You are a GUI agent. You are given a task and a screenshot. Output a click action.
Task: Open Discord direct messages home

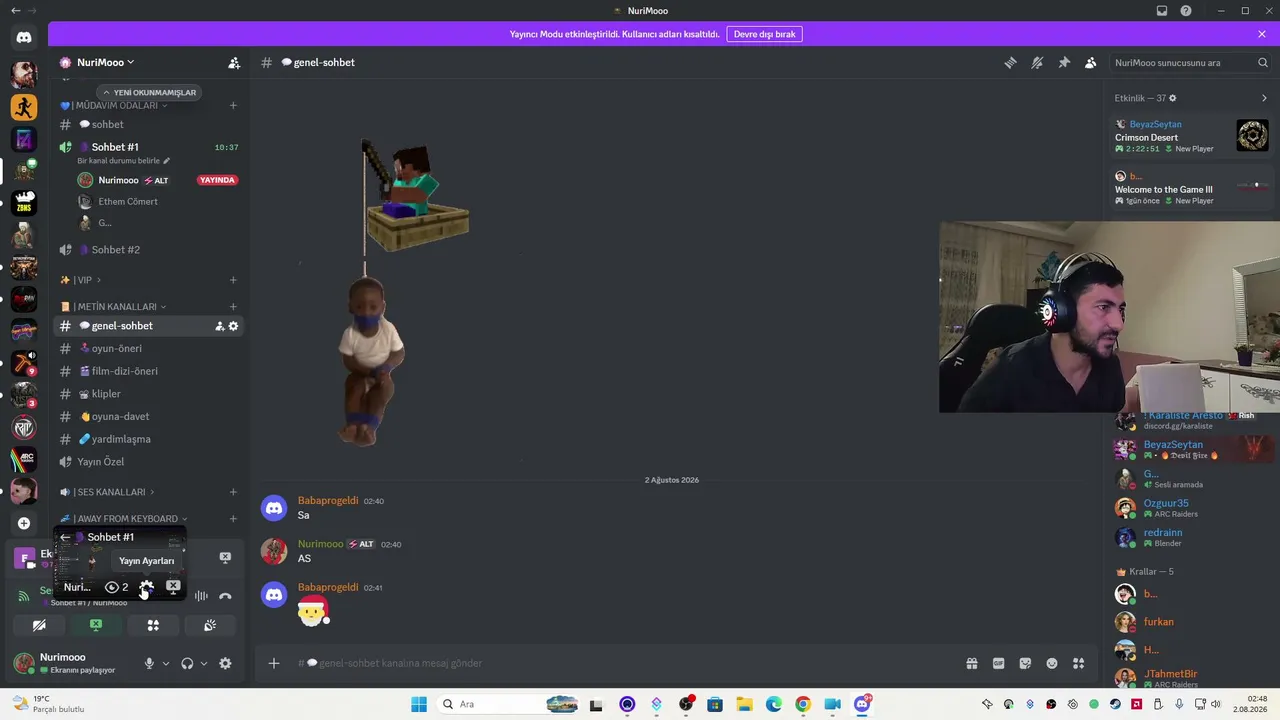point(24,38)
